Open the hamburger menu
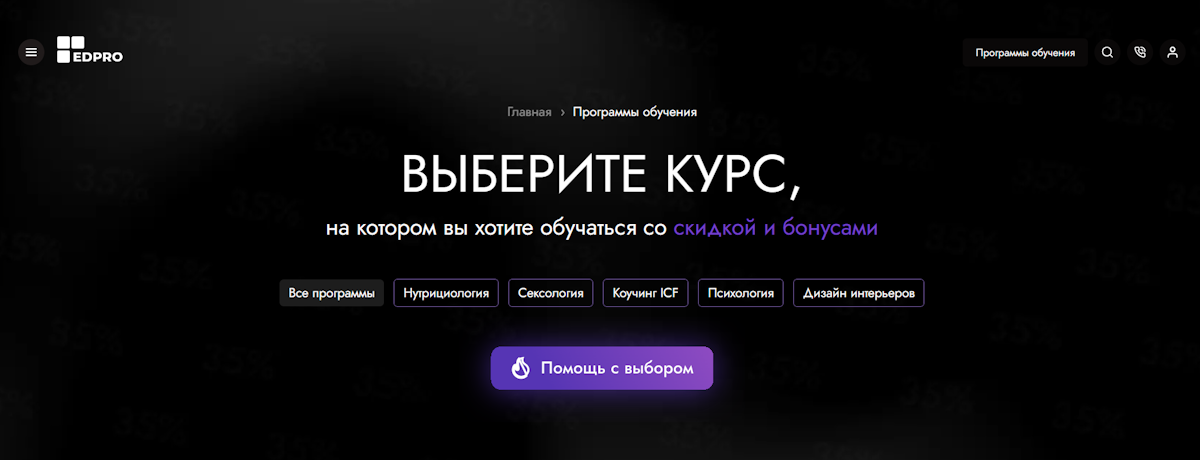 click(31, 52)
